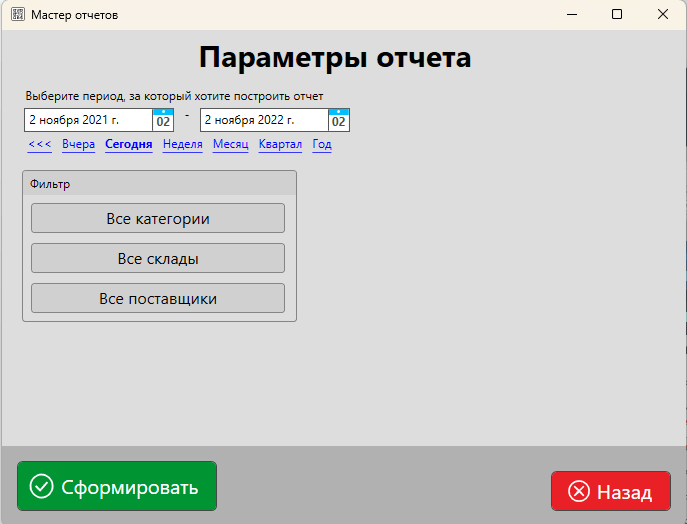Maximize the Мастер отчетов window
This screenshot has height=524, width=687.
click(x=617, y=15)
